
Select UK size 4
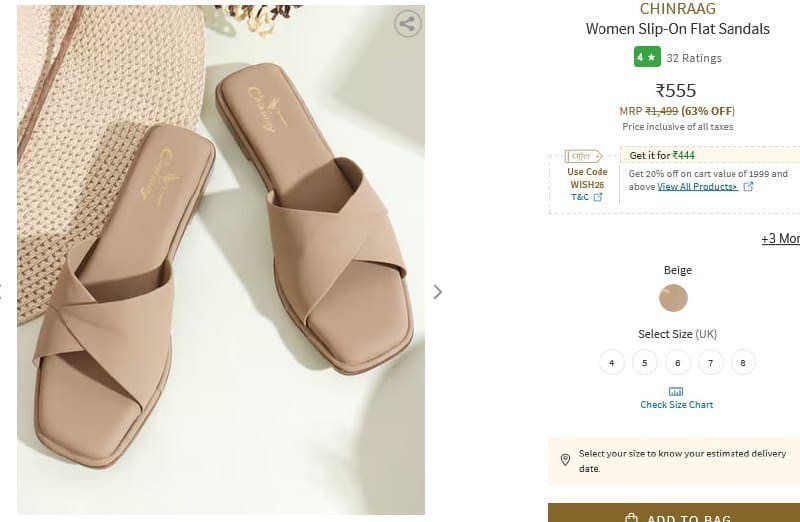pyautogui.click(x=612, y=363)
